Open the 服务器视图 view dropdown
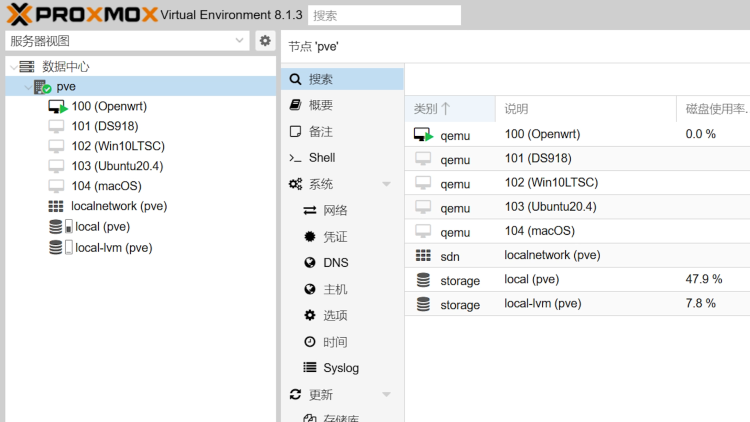 coord(127,41)
